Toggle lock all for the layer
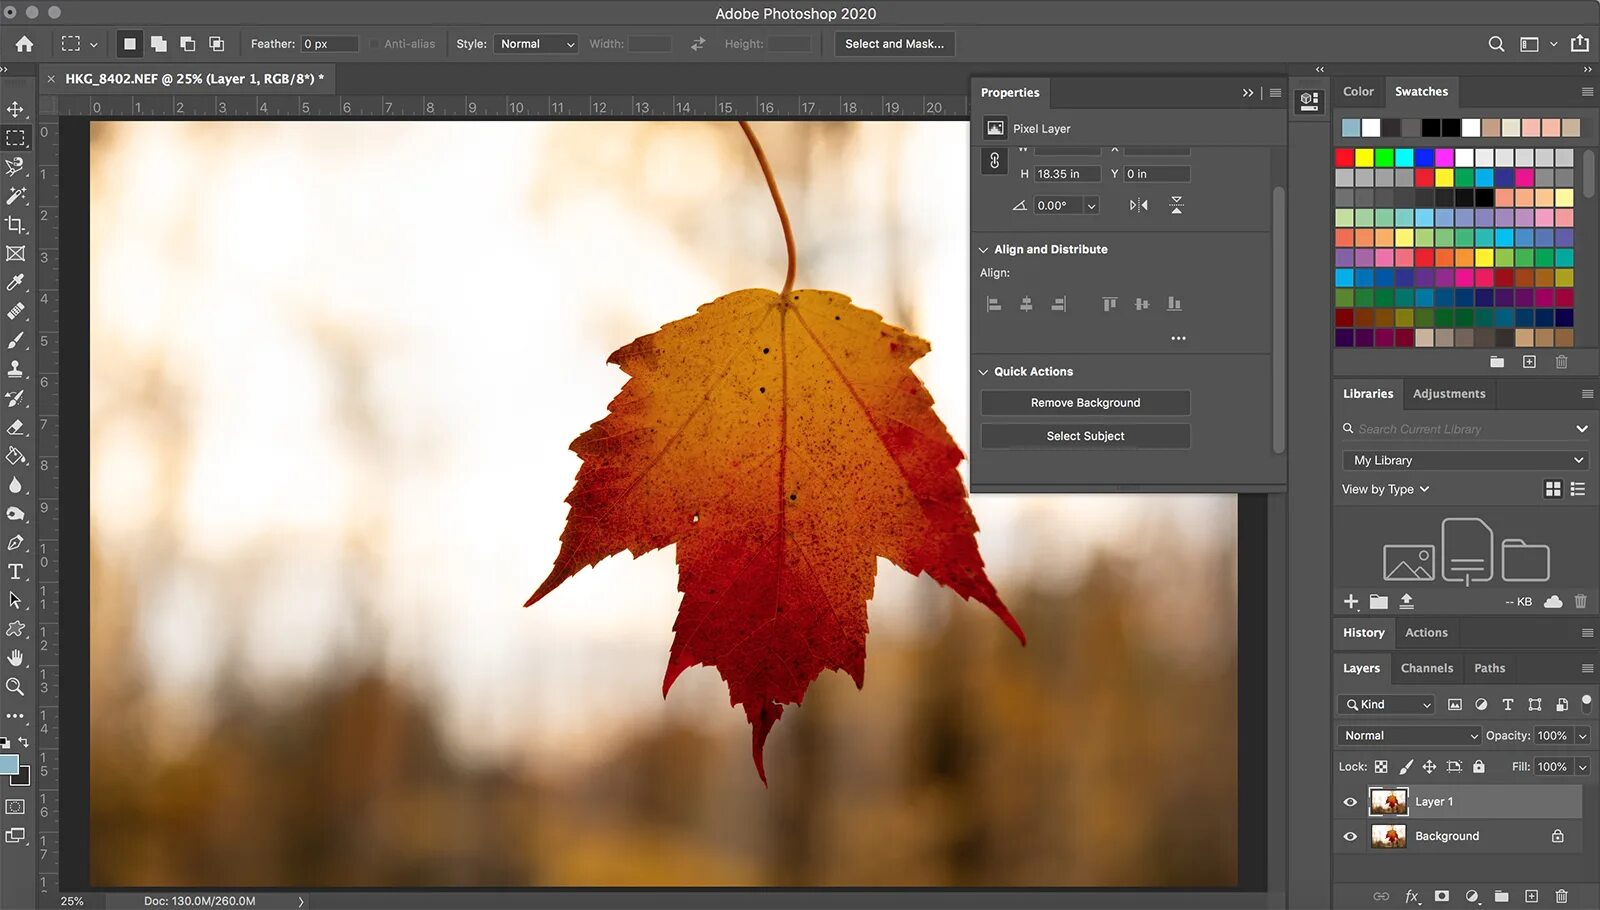1600x910 pixels. (1479, 767)
